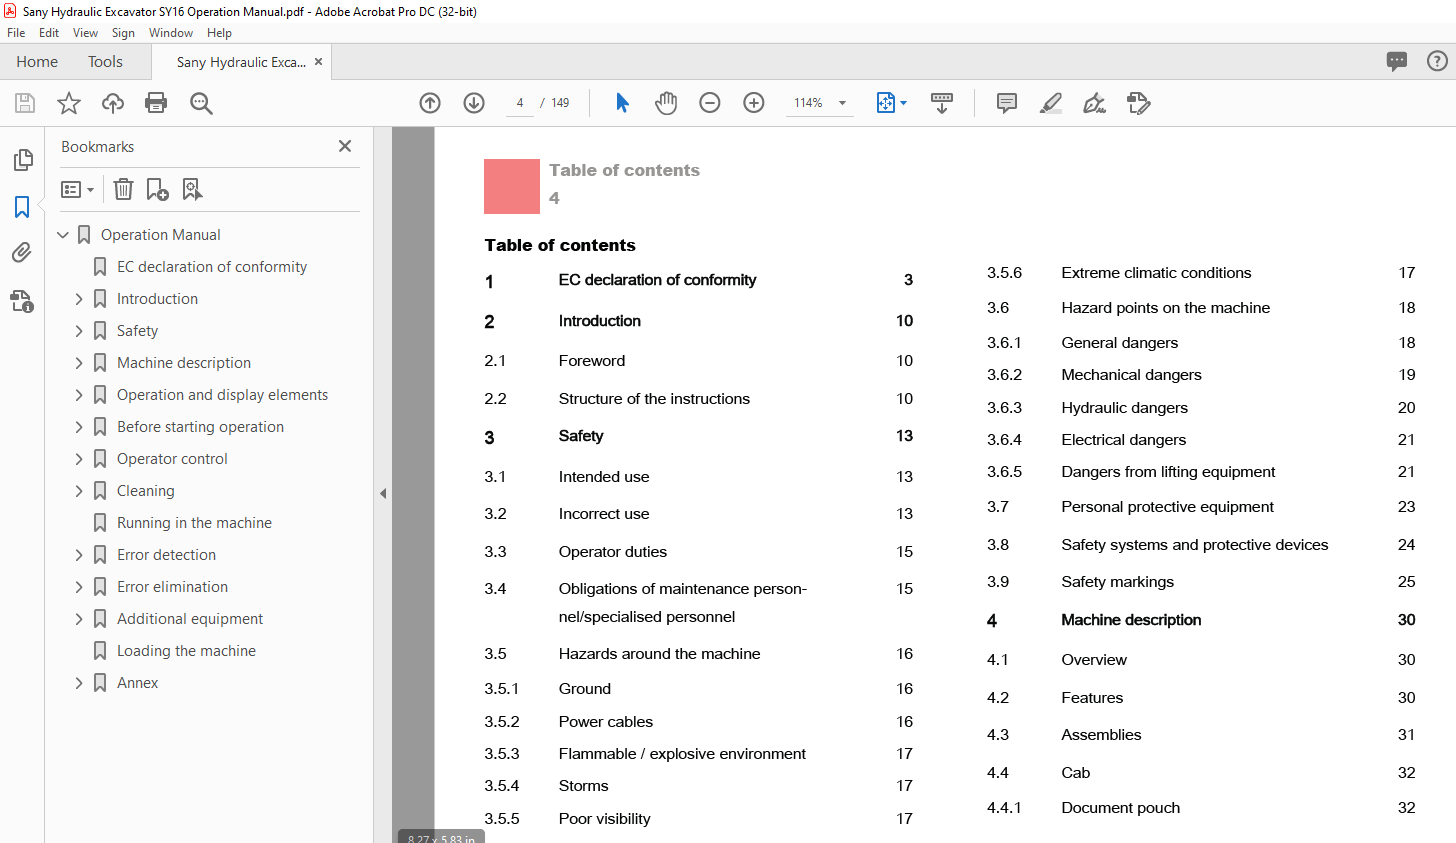Add a new bookmark icon
The height and width of the screenshot is (843, 1456).
(x=157, y=189)
